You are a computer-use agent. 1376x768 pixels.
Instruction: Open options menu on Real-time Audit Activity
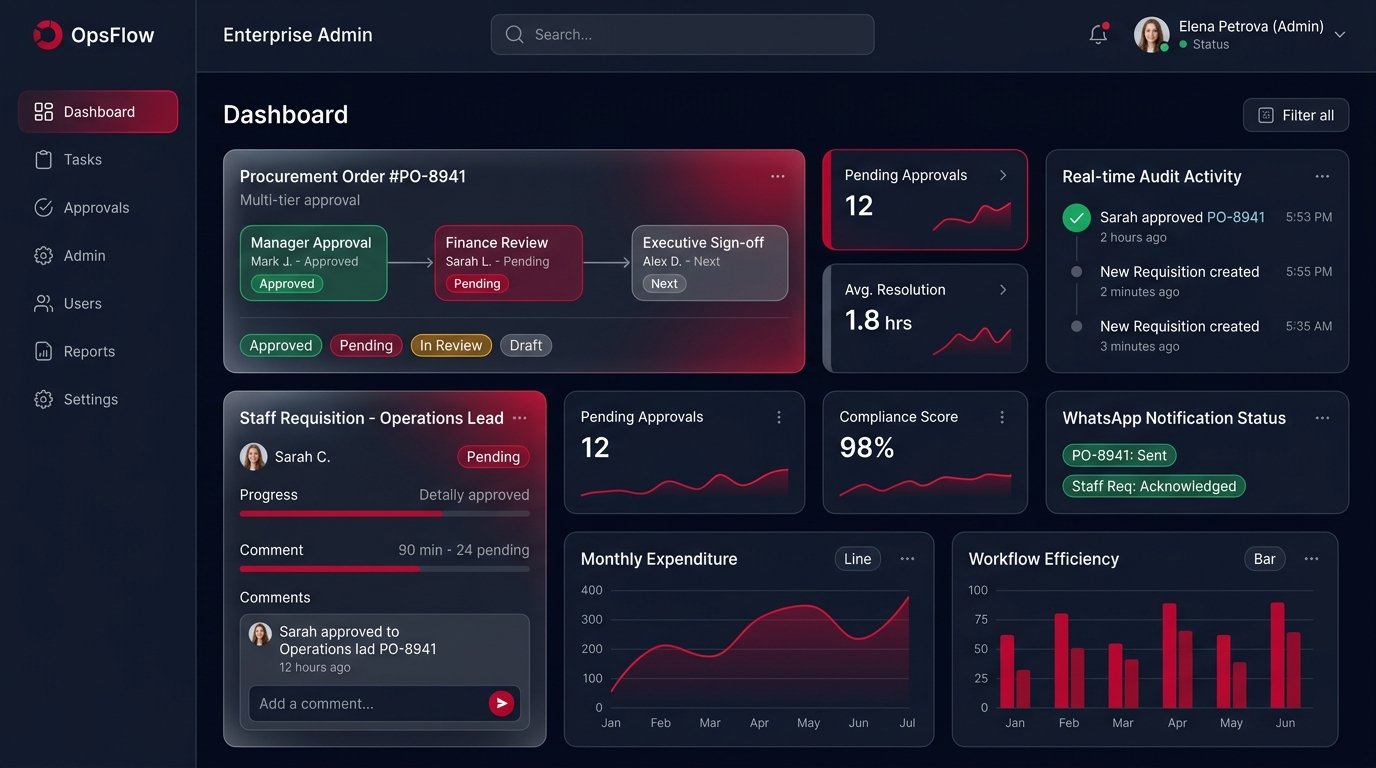click(1322, 176)
